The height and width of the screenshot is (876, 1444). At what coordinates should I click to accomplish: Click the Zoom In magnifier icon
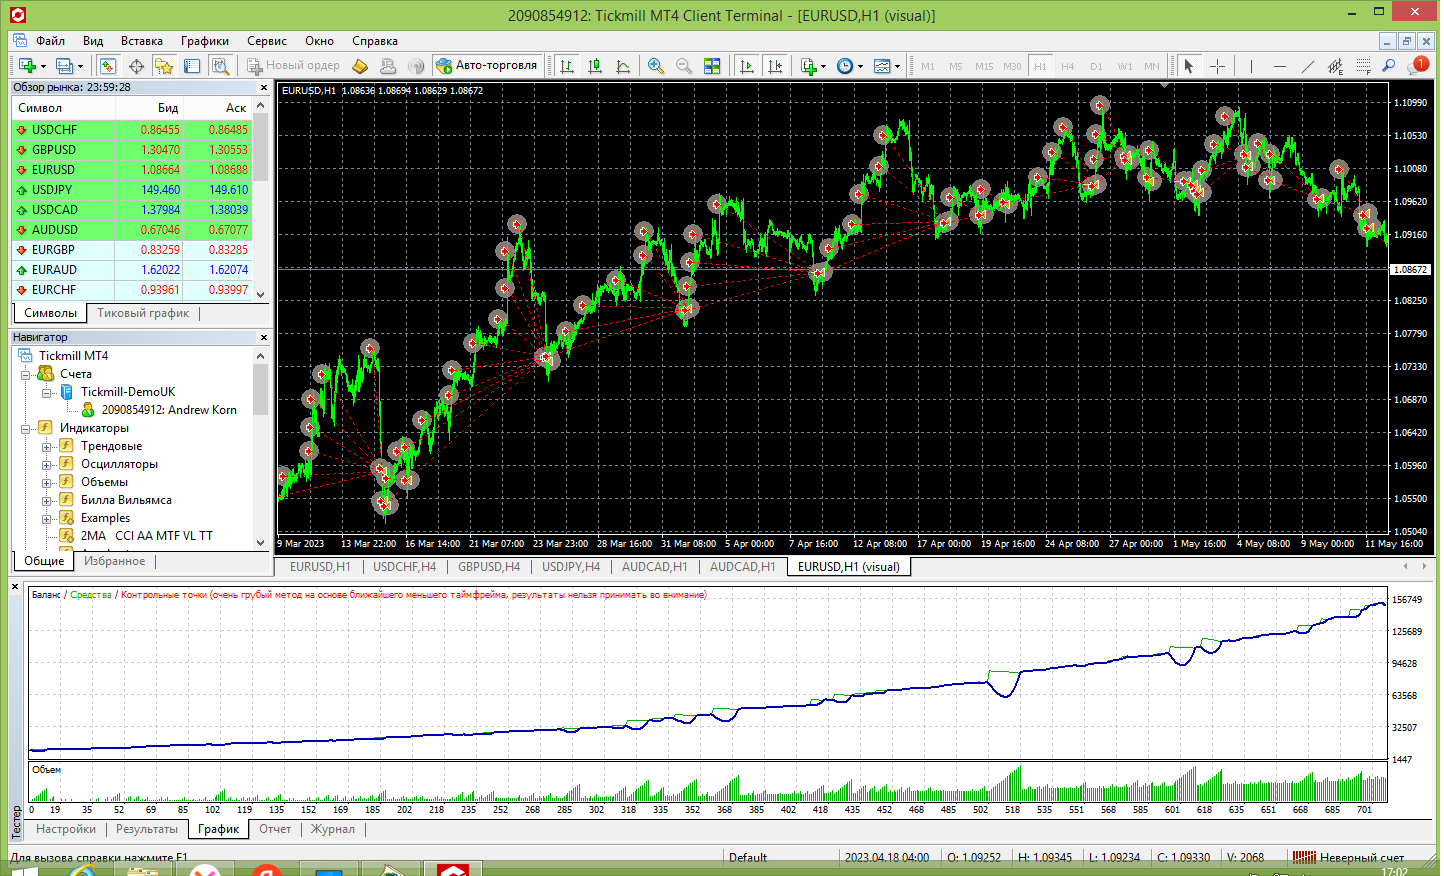point(656,66)
